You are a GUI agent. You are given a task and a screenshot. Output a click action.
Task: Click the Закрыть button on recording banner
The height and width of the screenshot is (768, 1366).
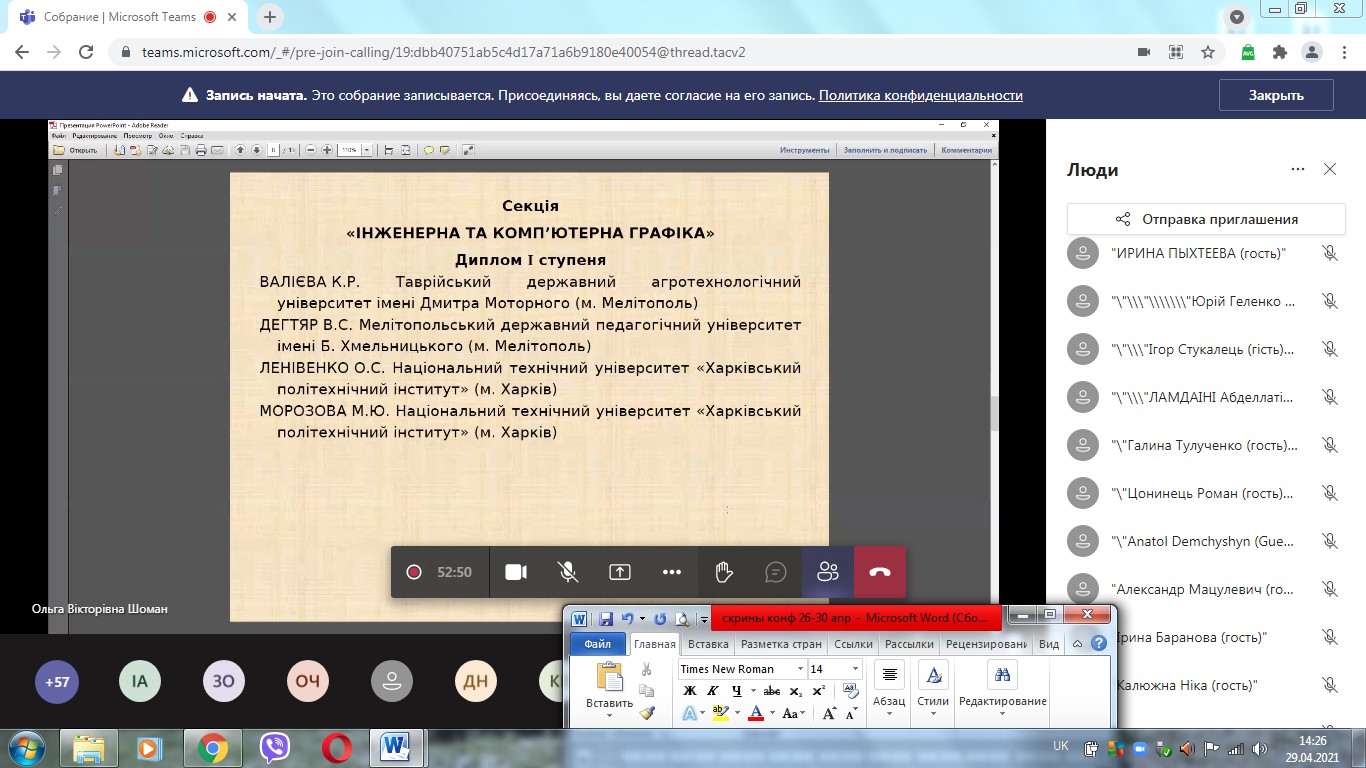1276,96
